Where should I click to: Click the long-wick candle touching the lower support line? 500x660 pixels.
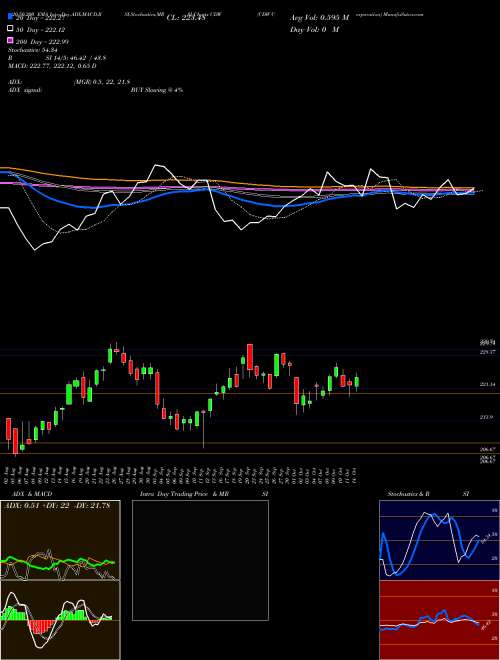tap(203, 429)
